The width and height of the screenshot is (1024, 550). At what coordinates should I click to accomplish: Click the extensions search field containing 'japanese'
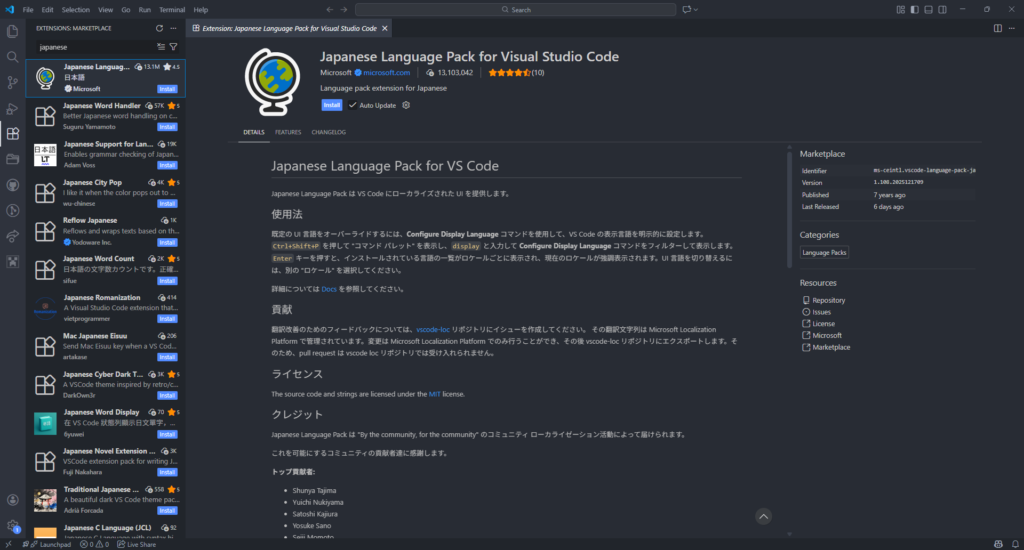pyautogui.click(x=95, y=47)
